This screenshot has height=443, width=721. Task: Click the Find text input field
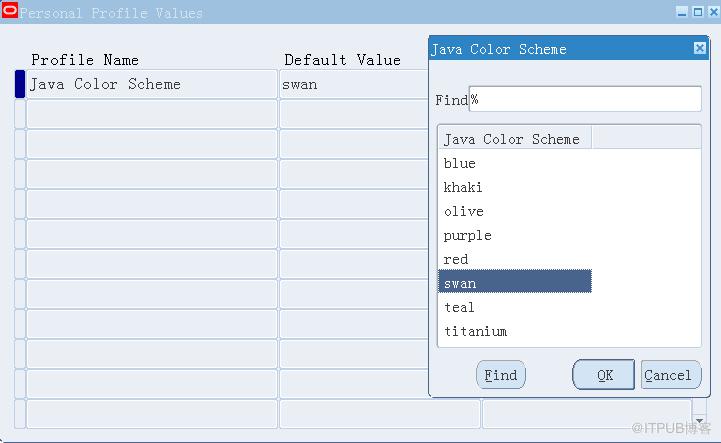[585, 99]
